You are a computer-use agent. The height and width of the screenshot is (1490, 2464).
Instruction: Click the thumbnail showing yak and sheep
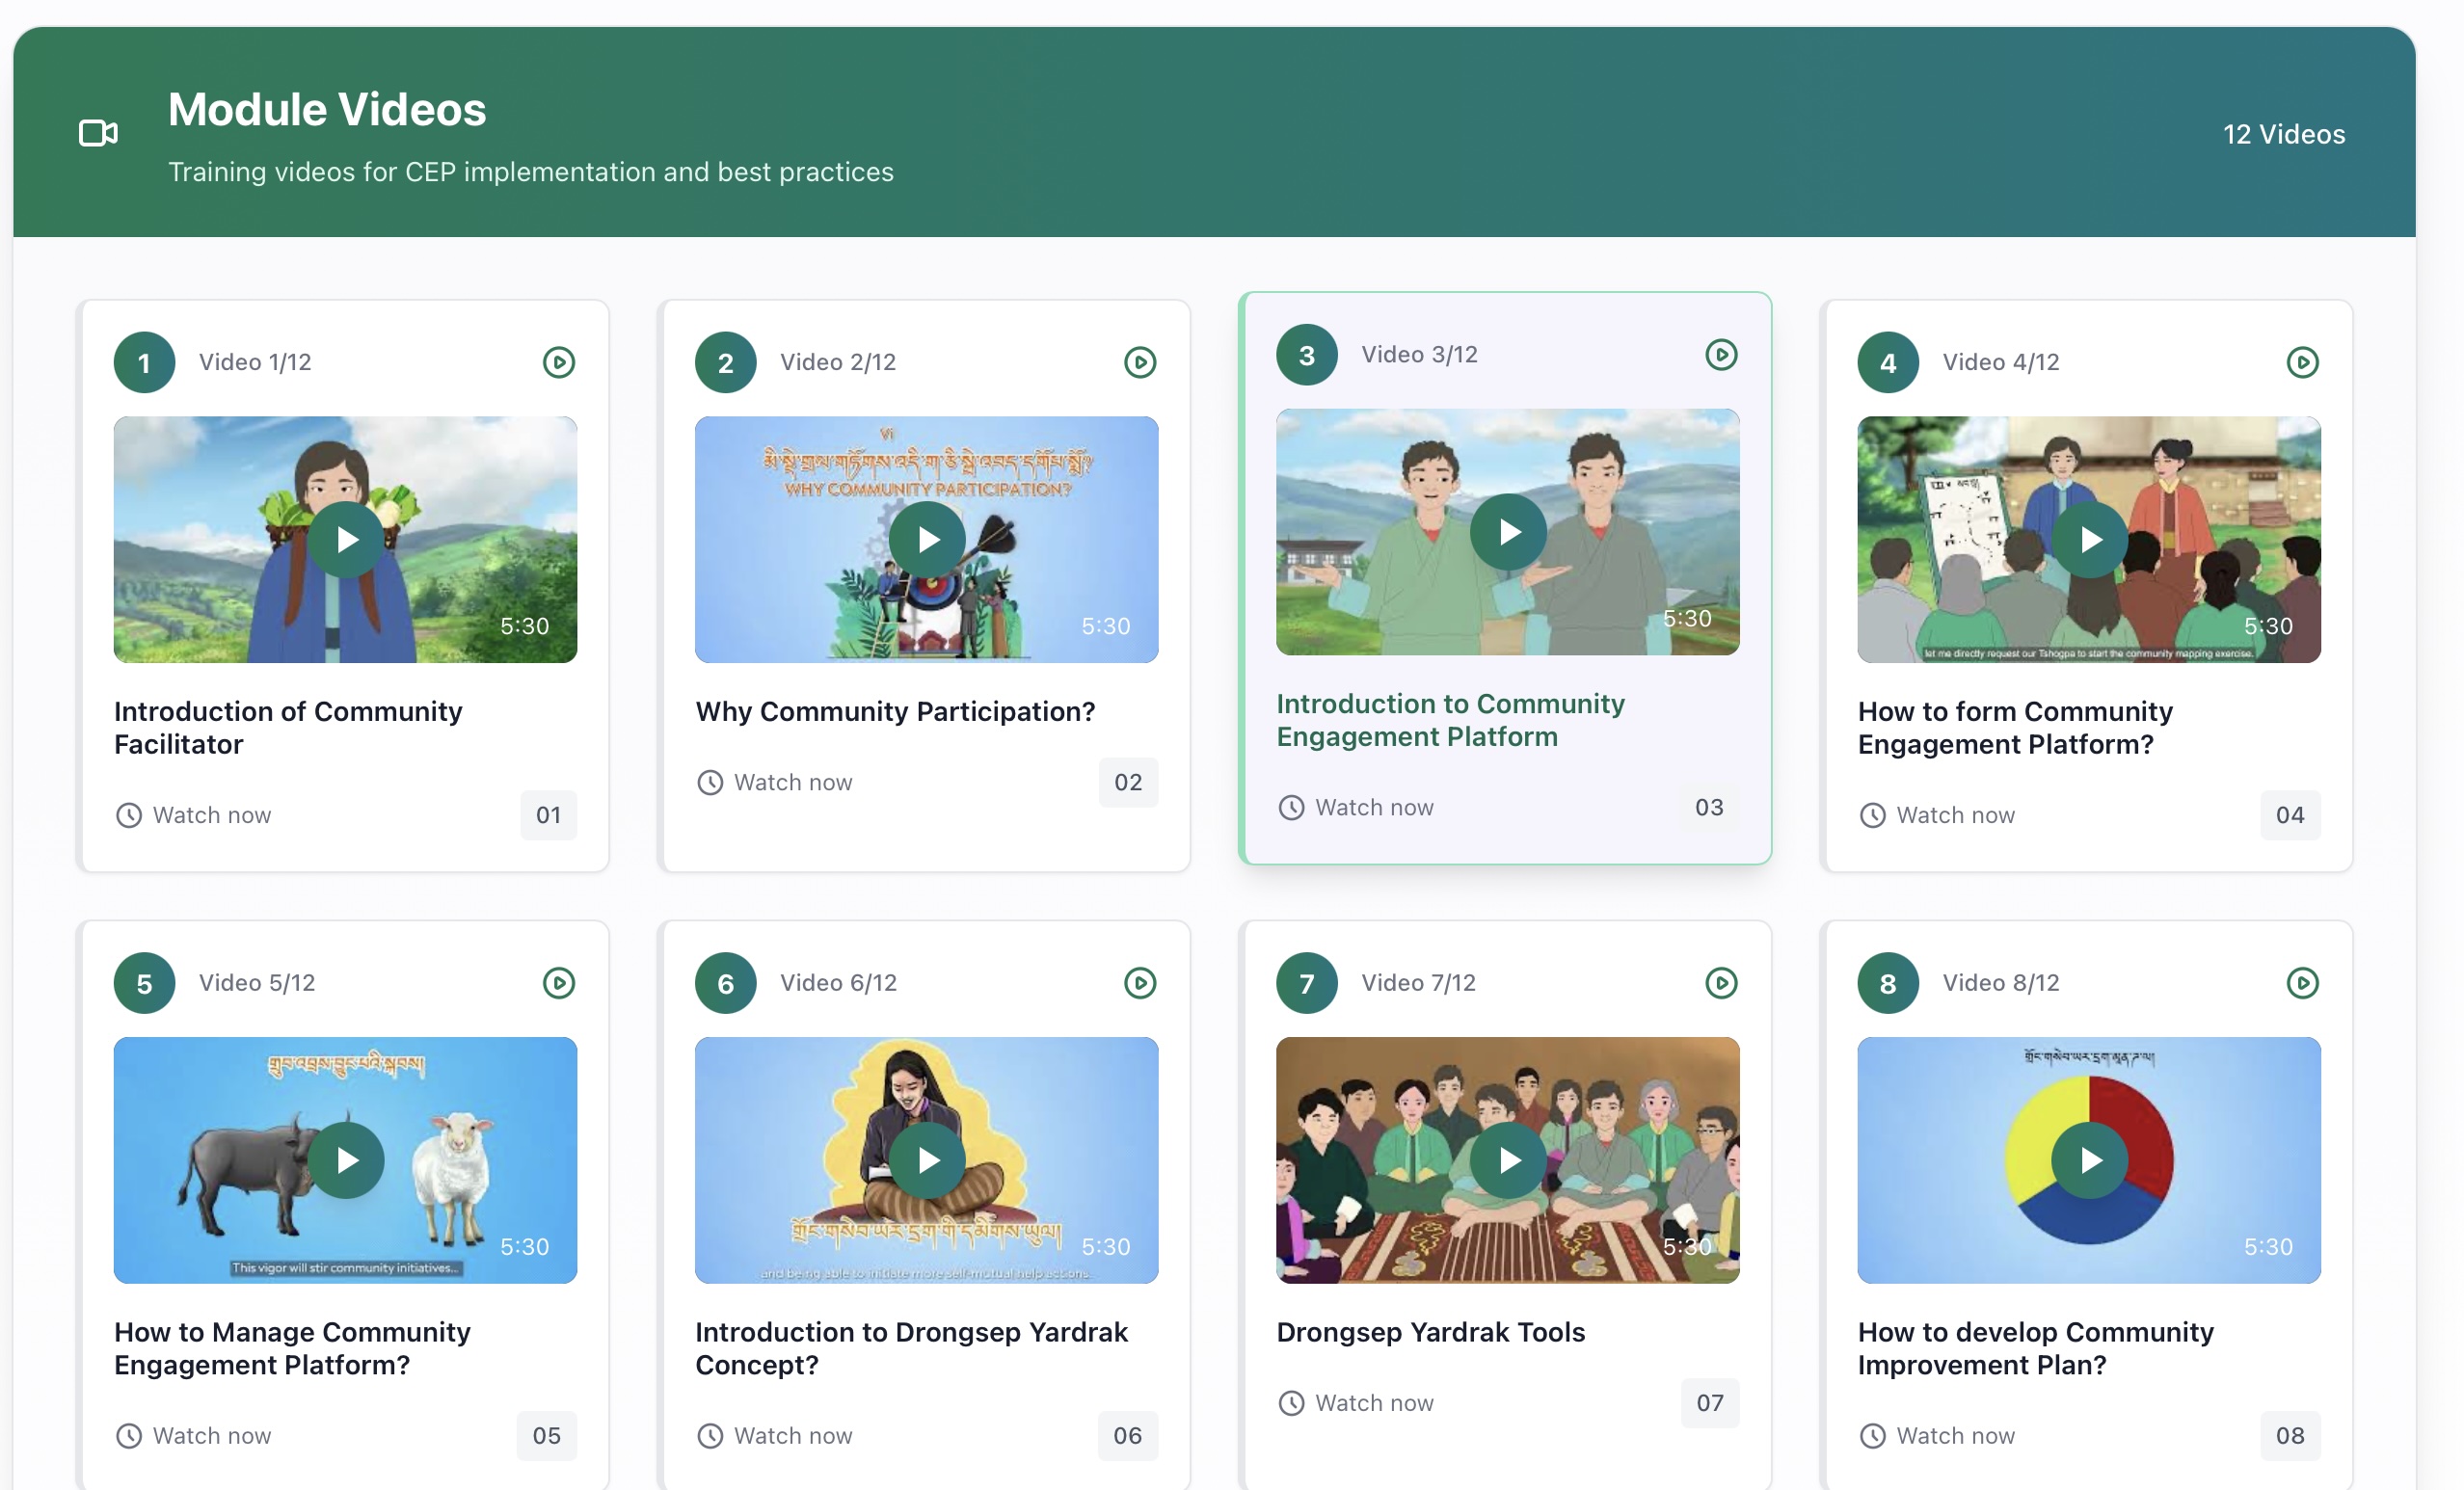(x=345, y=1161)
